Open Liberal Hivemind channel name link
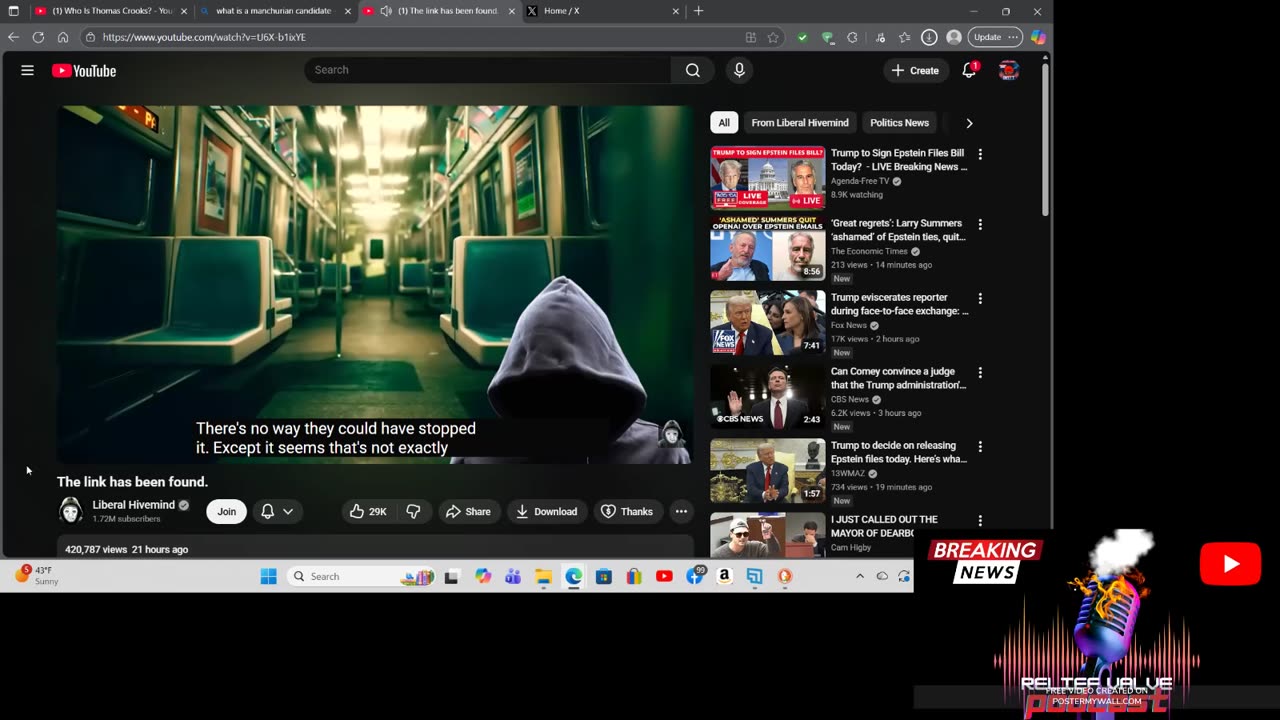This screenshot has width=1280, height=720. coord(133,505)
